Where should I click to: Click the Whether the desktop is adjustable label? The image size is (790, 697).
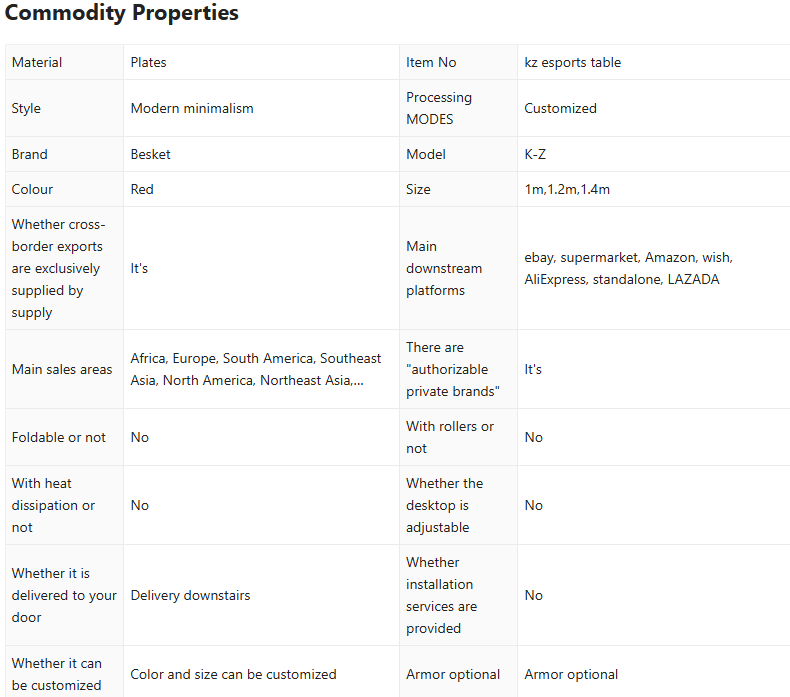pos(445,505)
